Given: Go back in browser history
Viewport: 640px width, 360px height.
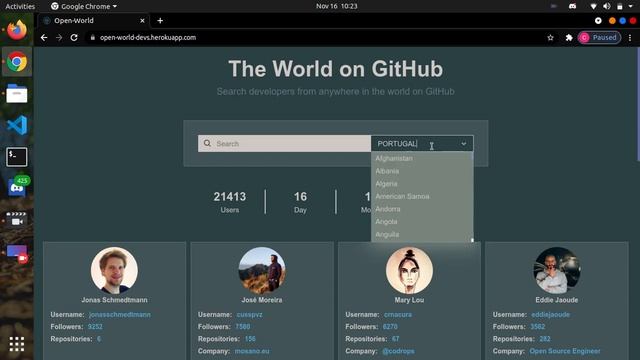Looking at the screenshot, I should point(44,38).
